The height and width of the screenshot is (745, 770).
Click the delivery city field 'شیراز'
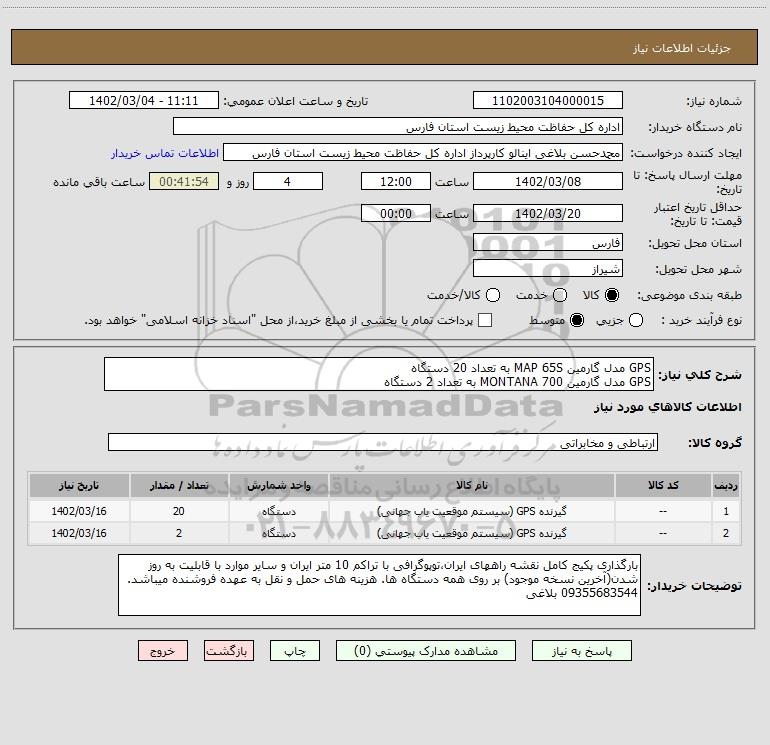tap(548, 268)
